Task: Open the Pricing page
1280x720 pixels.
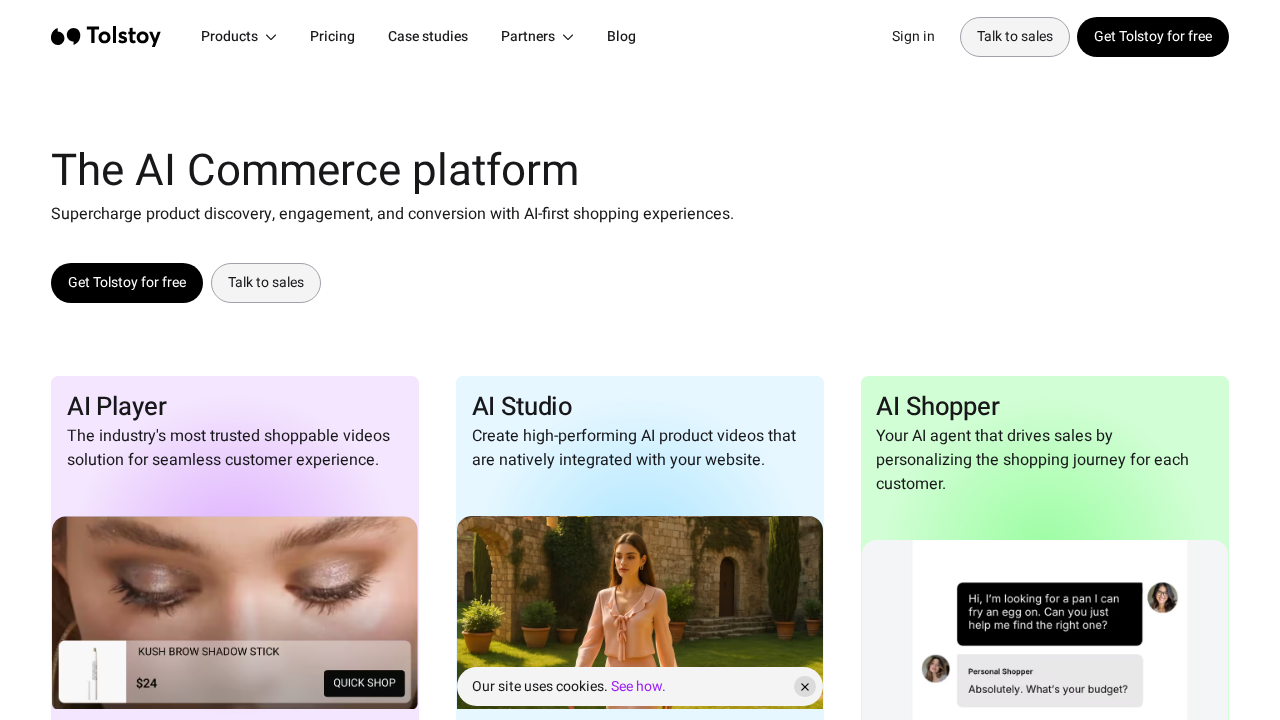Action: point(332,37)
